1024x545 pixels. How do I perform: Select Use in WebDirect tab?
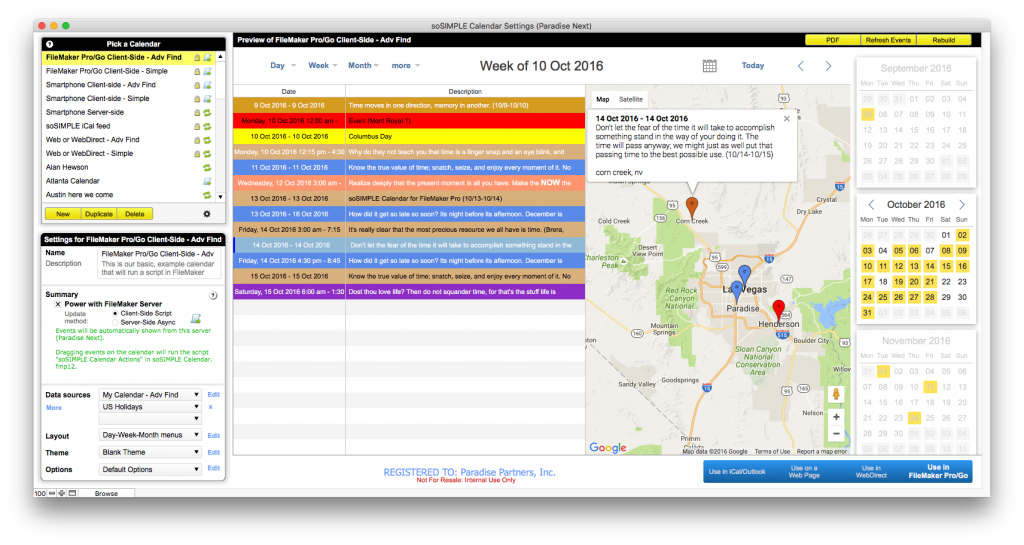click(x=871, y=471)
